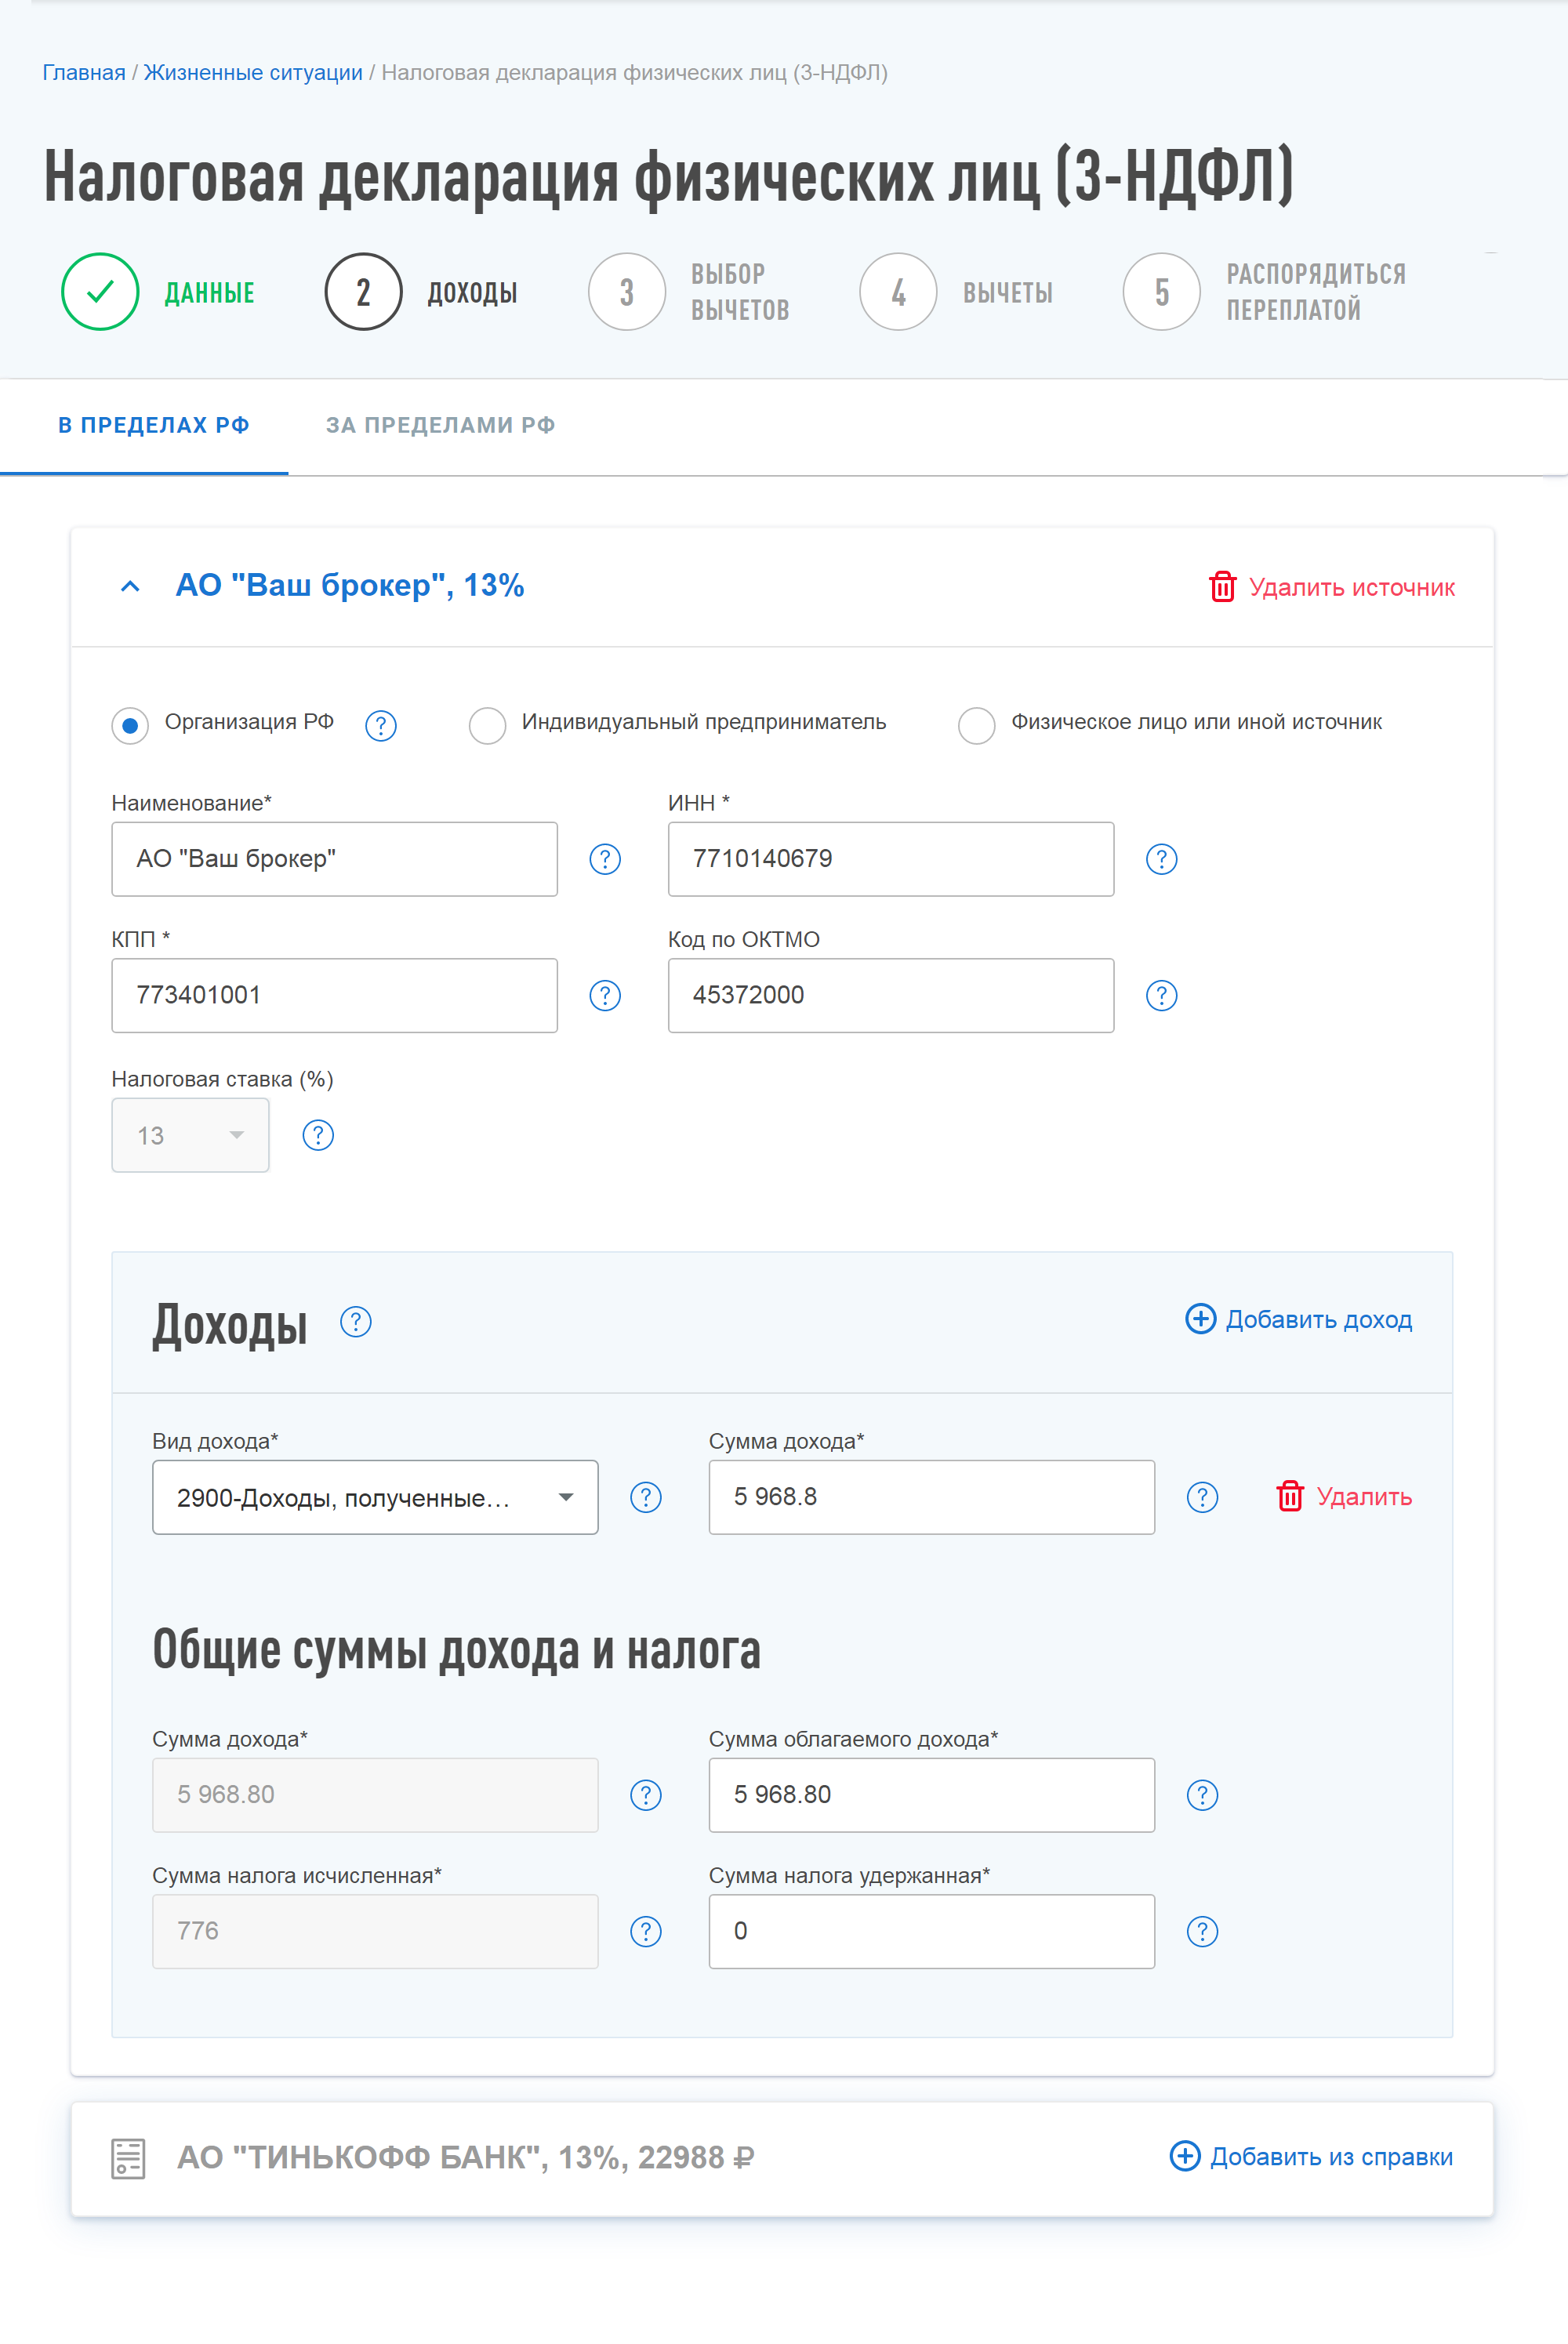This screenshot has height=2344, width=1568.
Task: Focus the Наименование input field
Action: click(x=334, y=859)
